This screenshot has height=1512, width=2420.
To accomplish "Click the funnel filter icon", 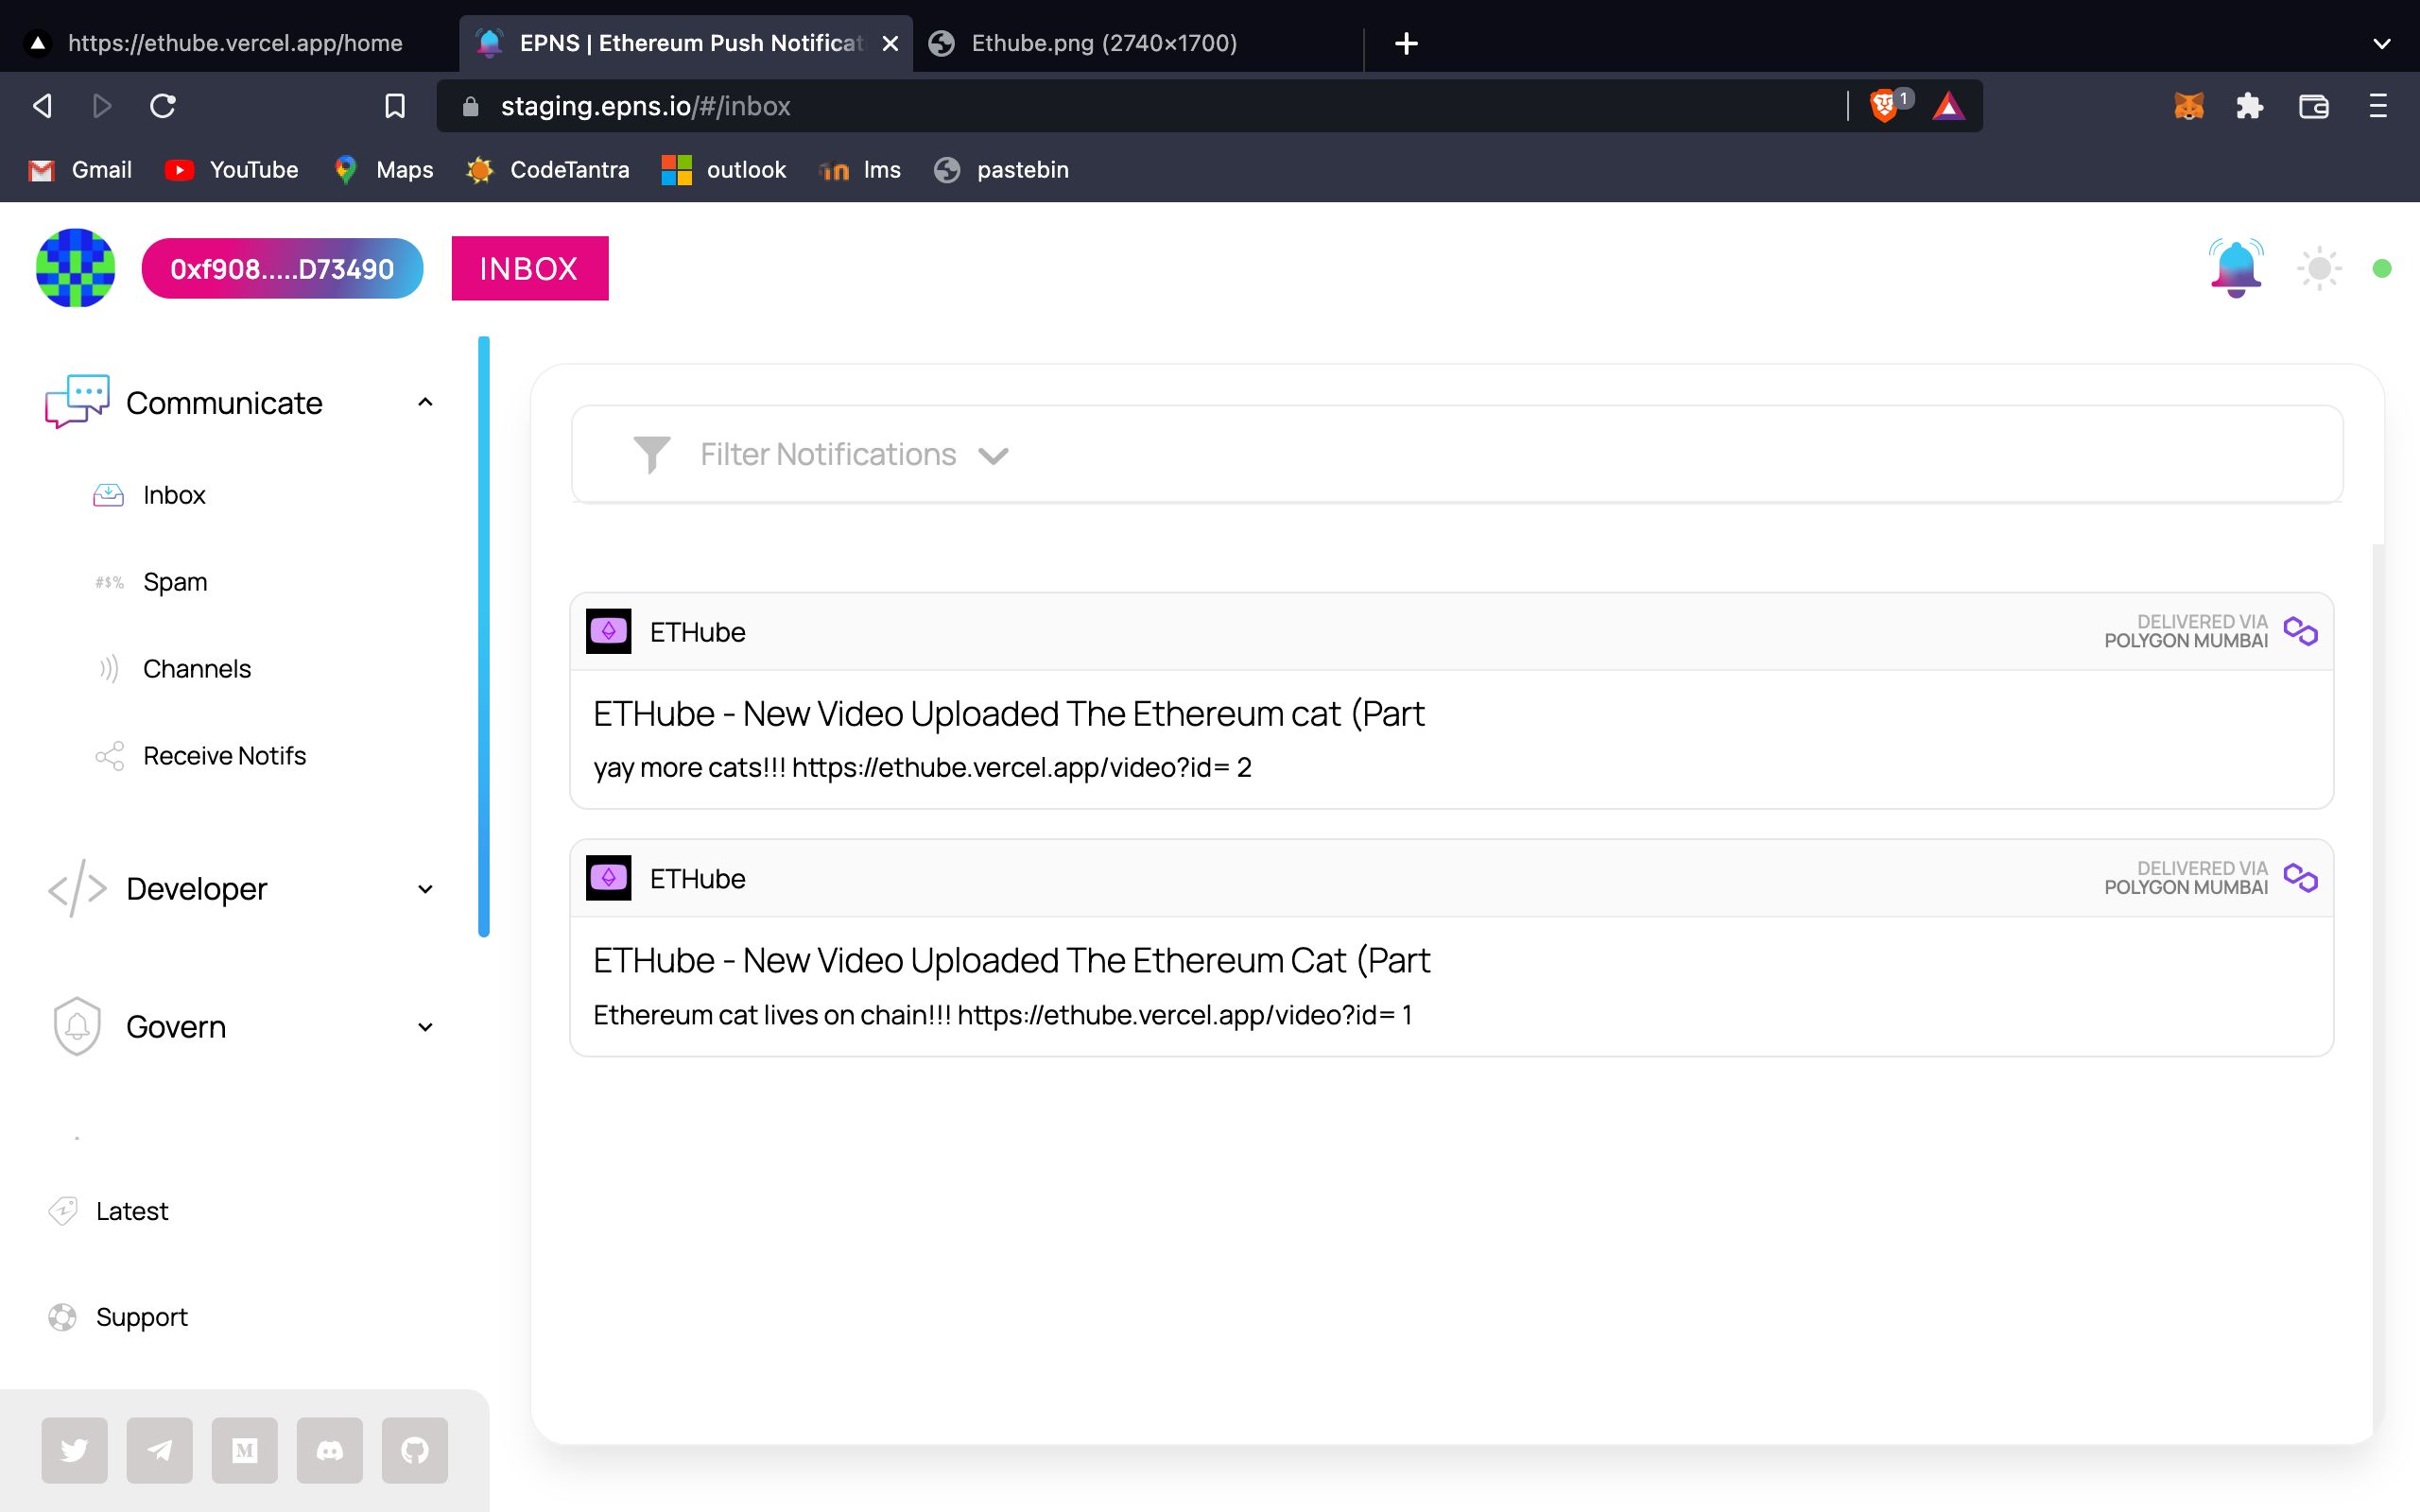I will point(651,455).
